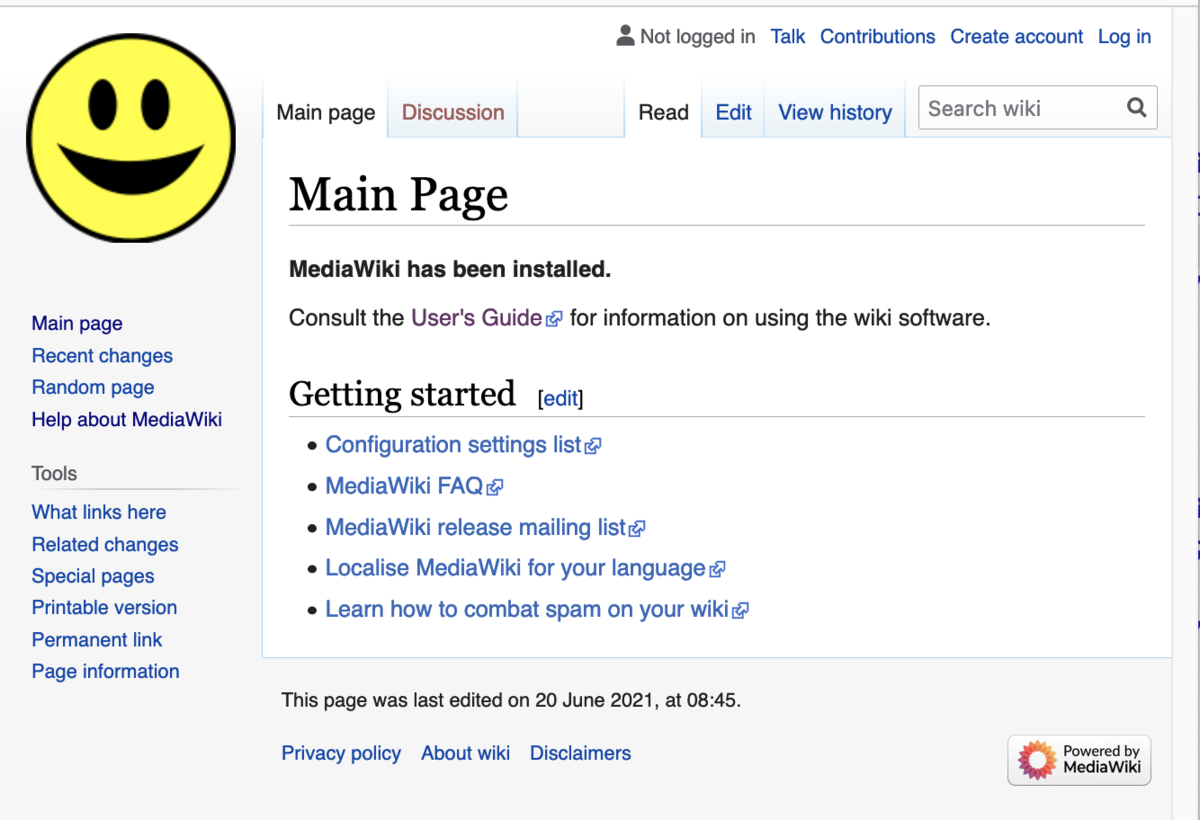Open Page information link
The height and width of the screenshot is (820, 1200).
pyautogui.click(x=105, y=671)
